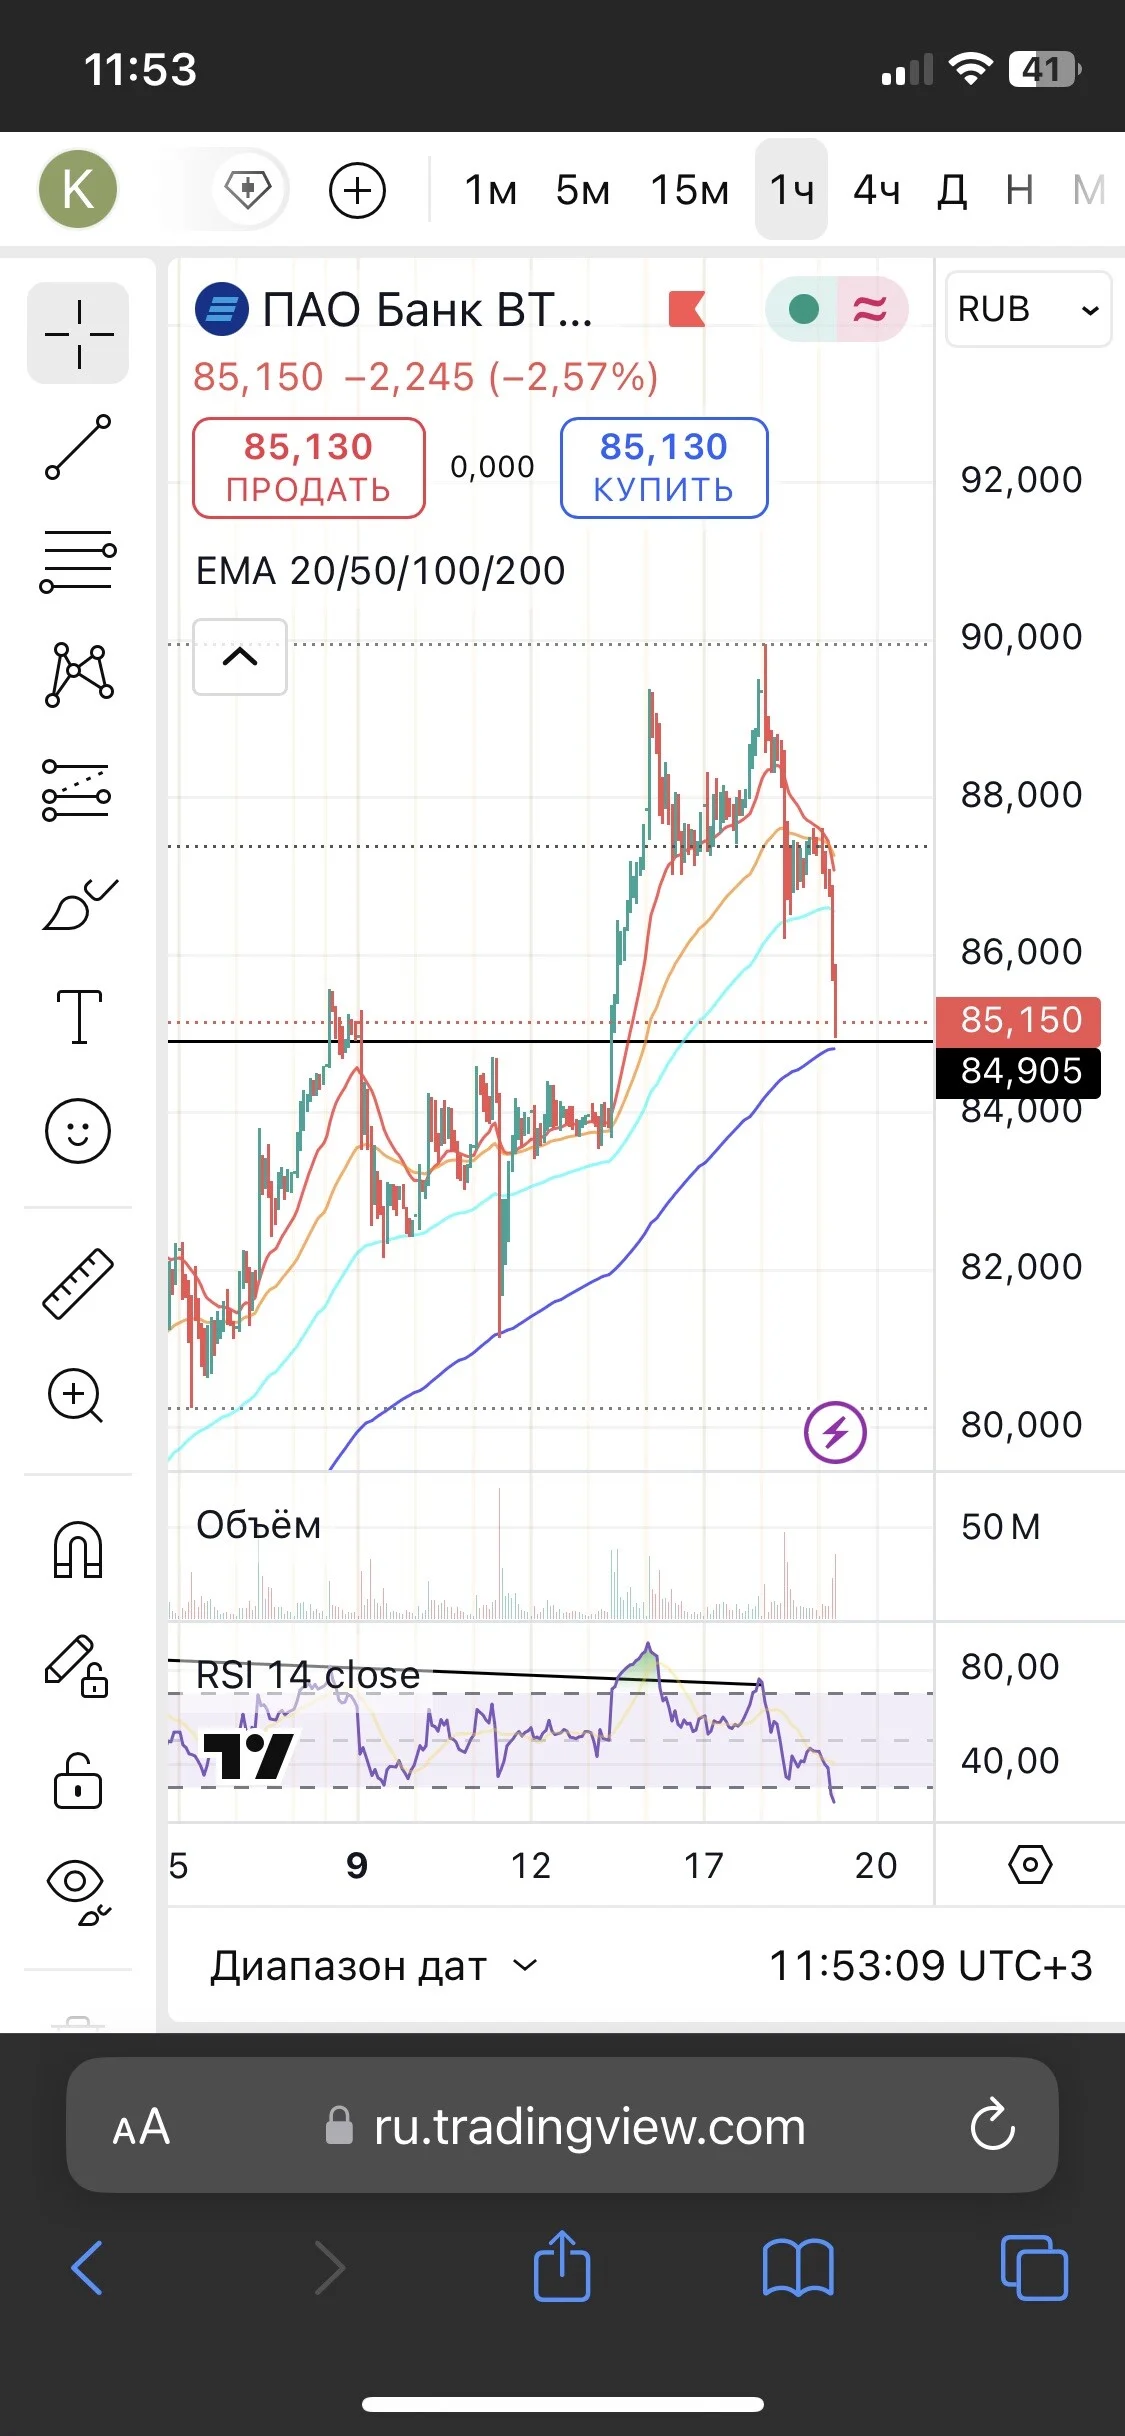Select the 1ч timeframe
The width and height of the screenshot is (1125, 2436).
tap(791, 189)
